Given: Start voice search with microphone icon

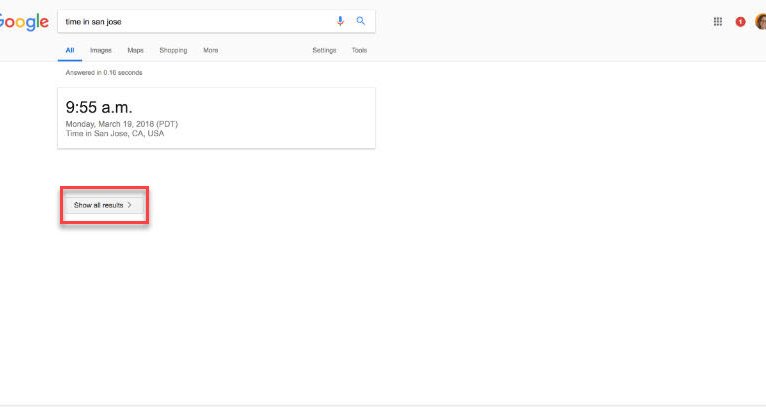Looking at the screenshot, I should [340, 21].
